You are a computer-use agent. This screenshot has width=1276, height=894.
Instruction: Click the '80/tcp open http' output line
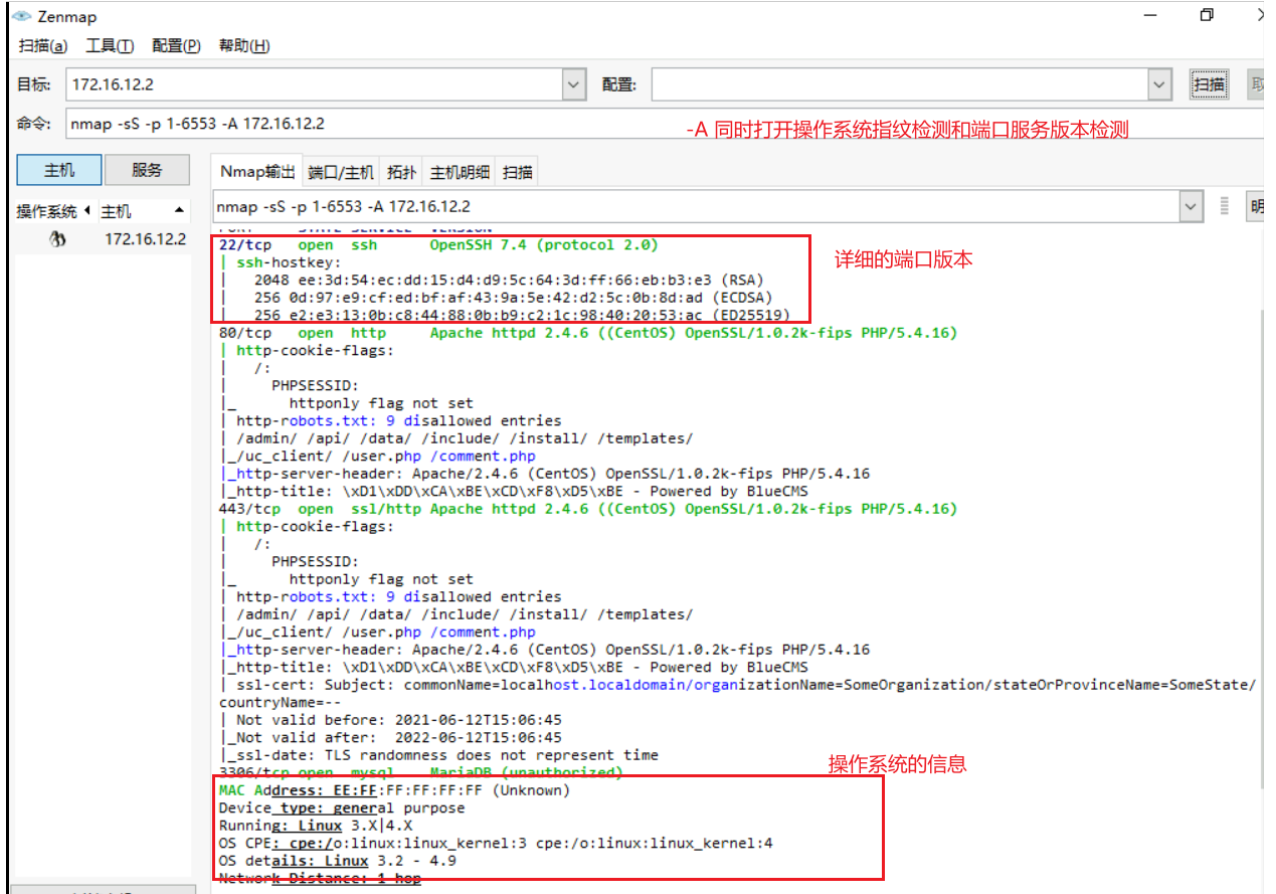click(588, 333)
